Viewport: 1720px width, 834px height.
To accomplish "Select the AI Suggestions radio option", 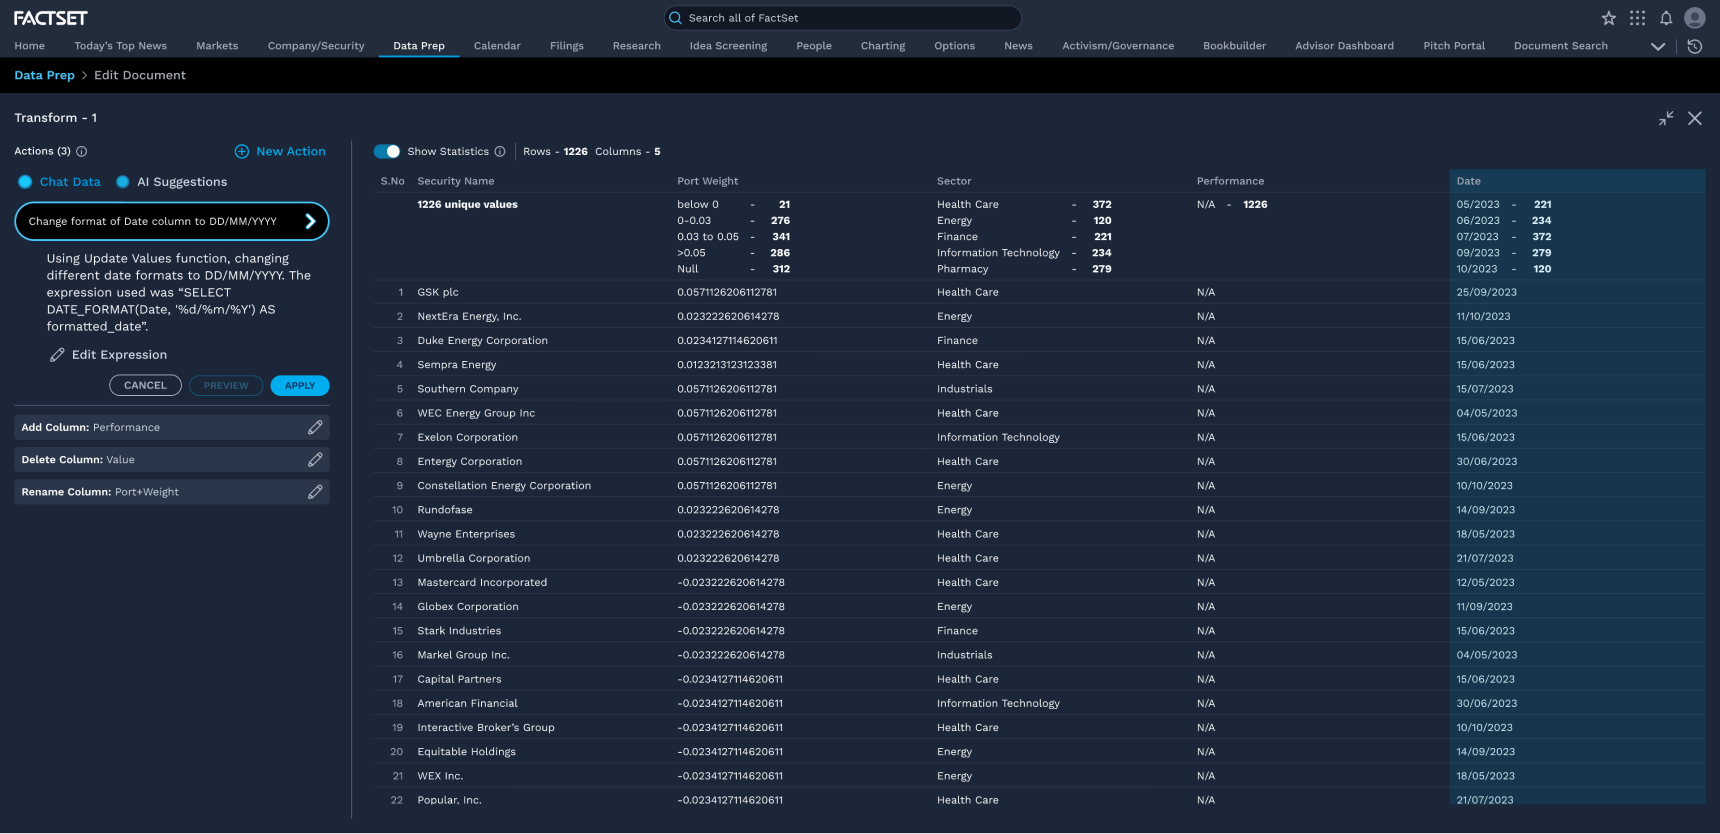I will 123,182.
